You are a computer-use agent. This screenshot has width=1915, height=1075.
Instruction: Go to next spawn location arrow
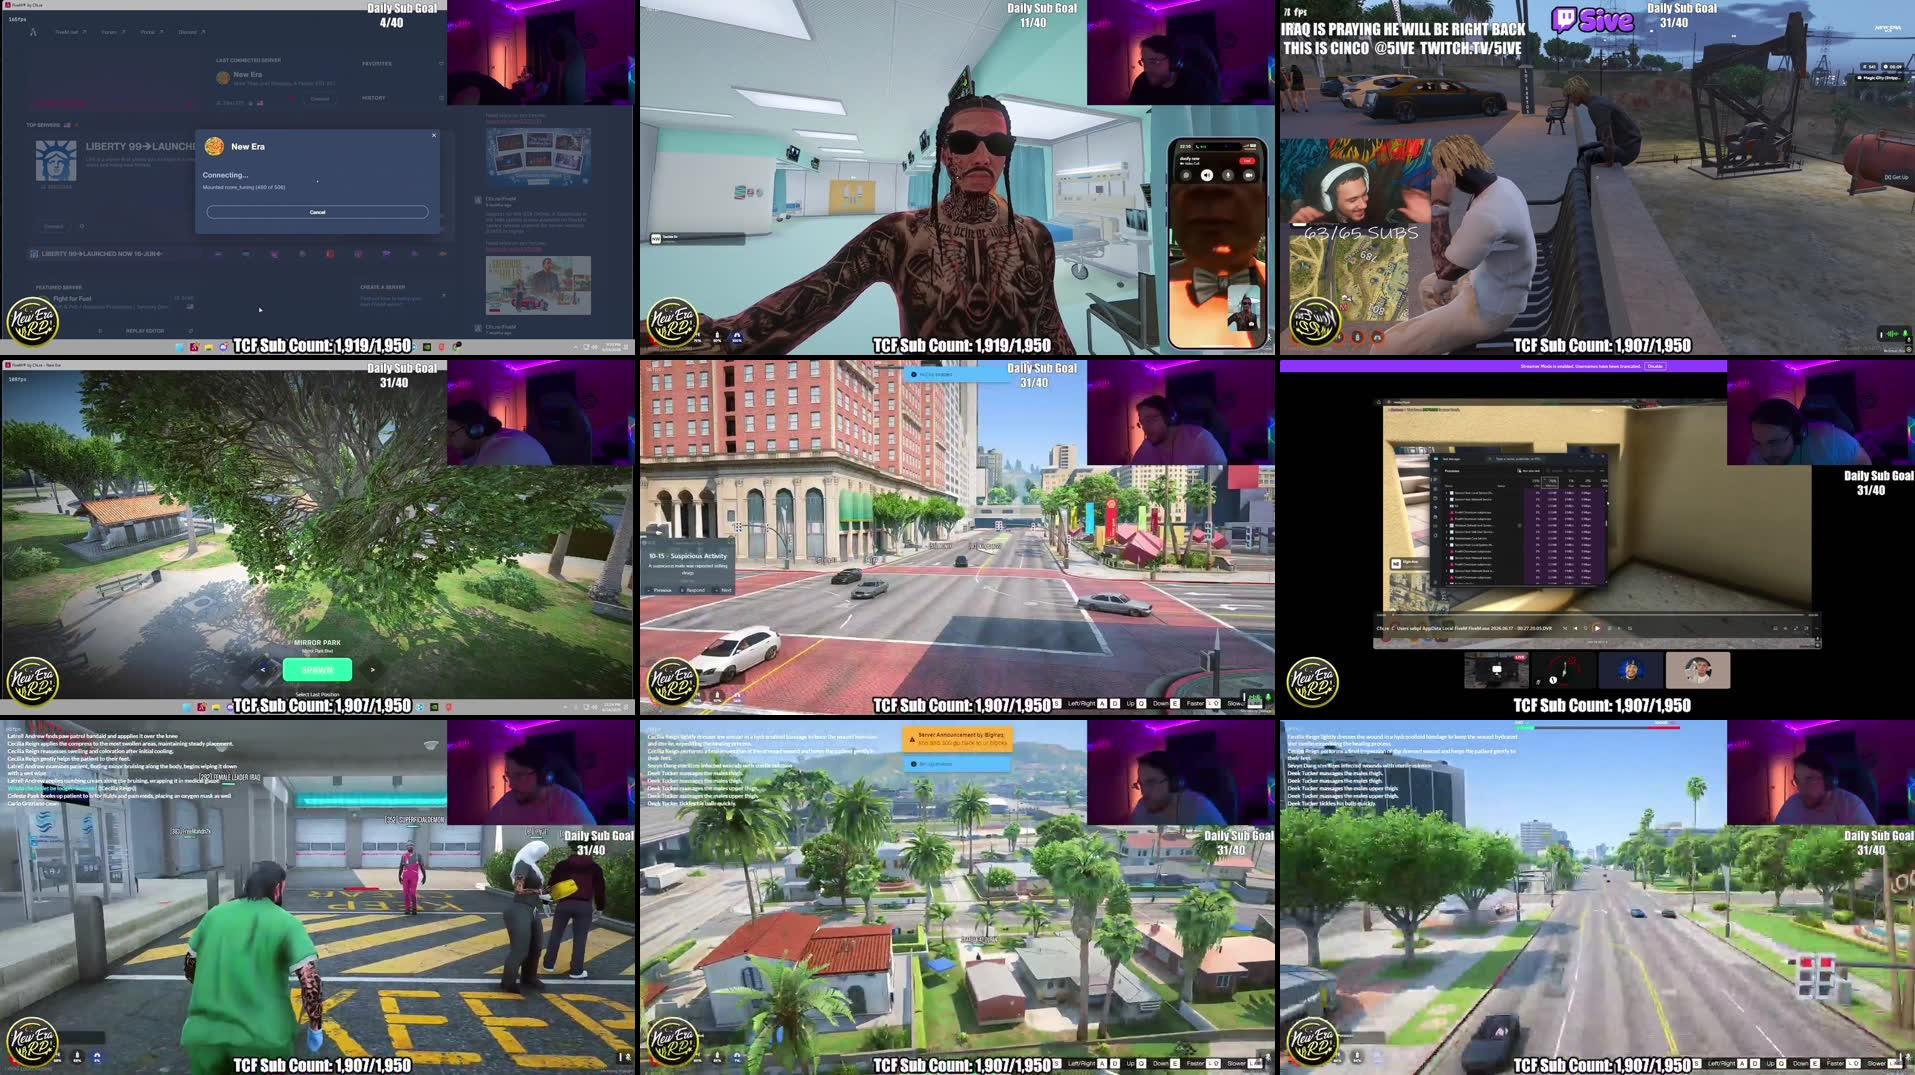372,669
